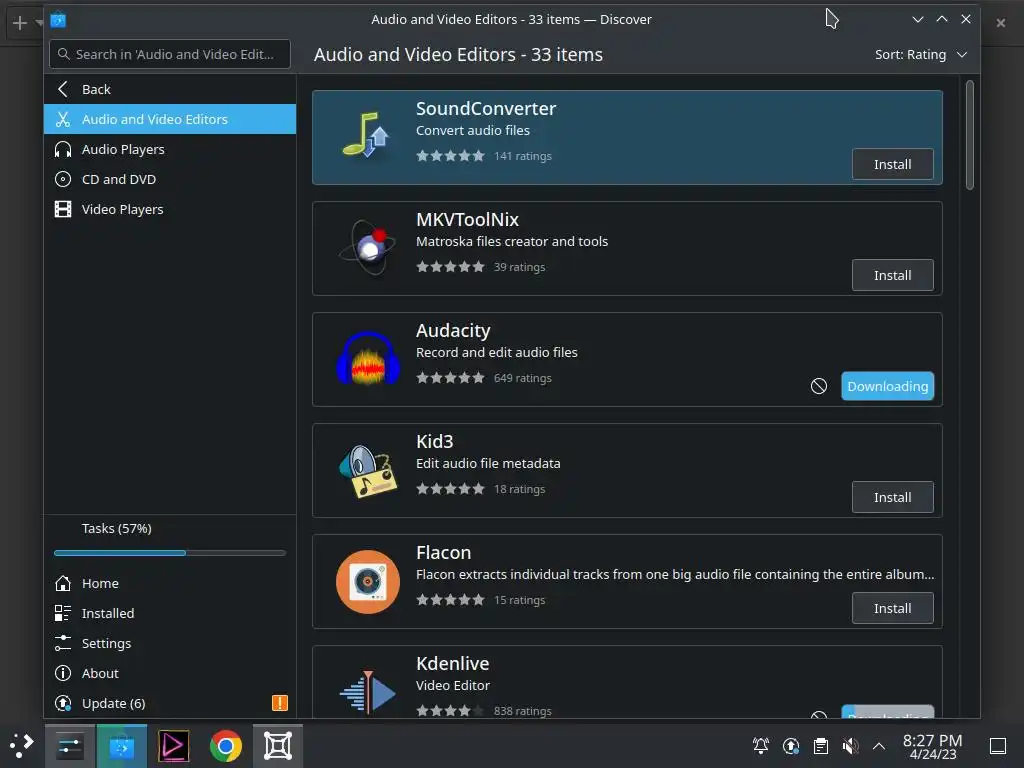
Task: Click the 649 ratings text
Action: [x=522, y=378]
